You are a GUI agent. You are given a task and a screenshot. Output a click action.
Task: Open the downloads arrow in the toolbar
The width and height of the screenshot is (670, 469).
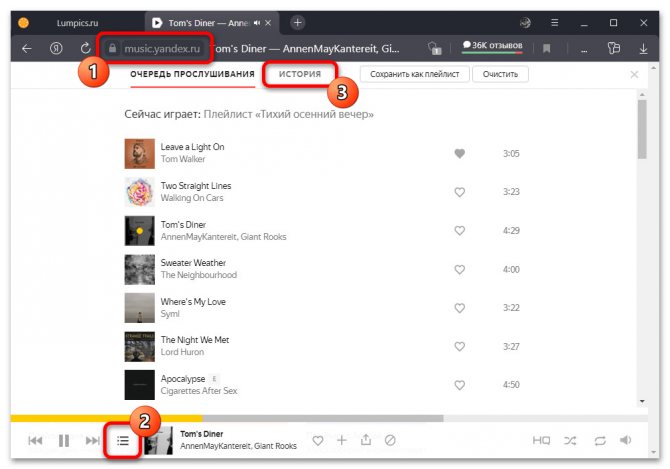click(643, 49)
